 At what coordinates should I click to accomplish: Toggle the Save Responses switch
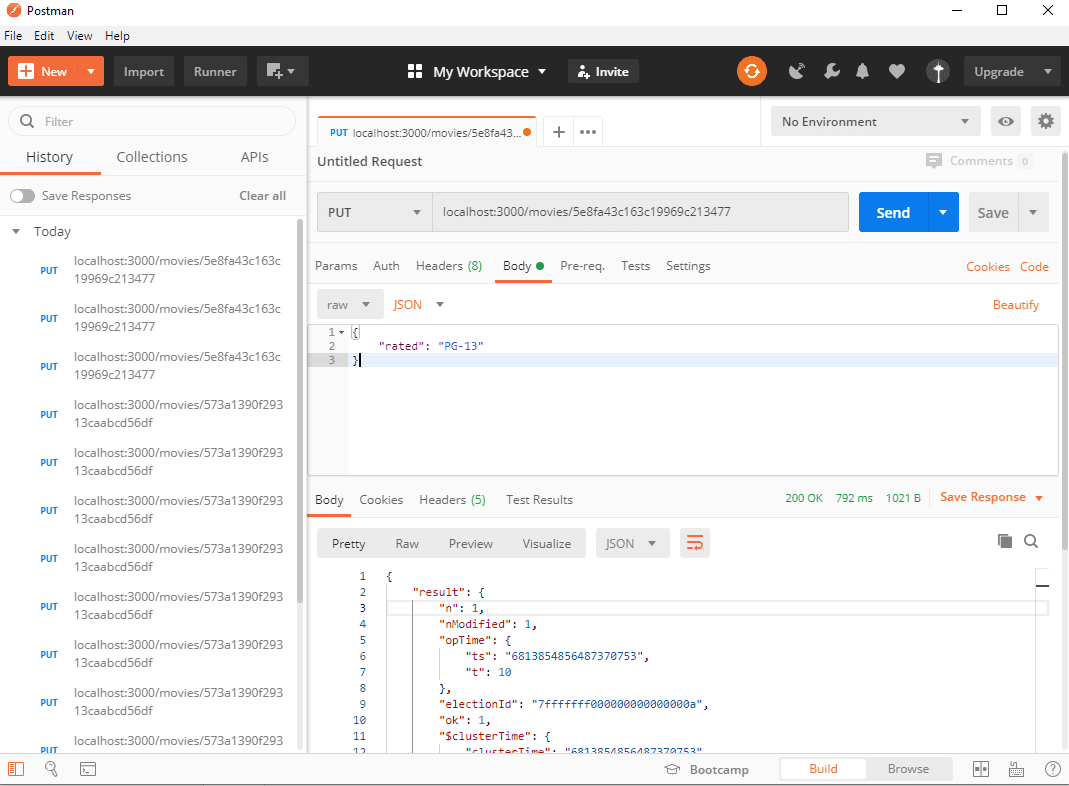(22, 196)
